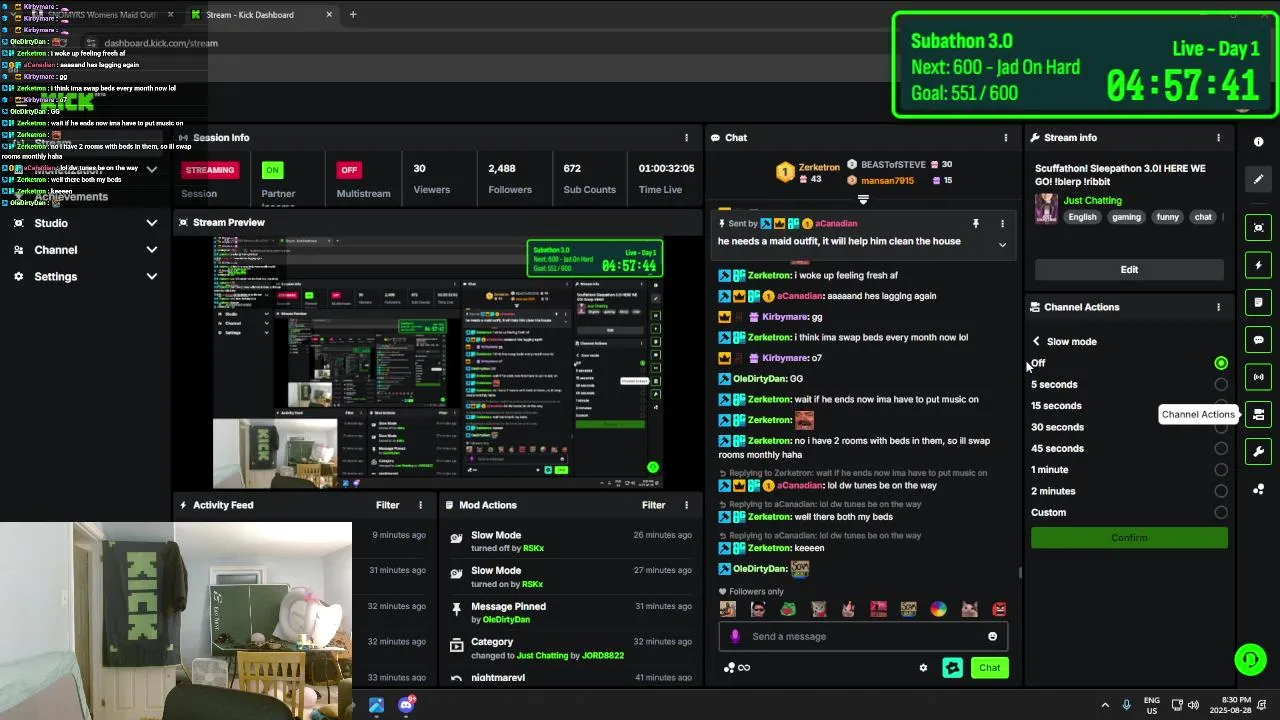Insert the green frog heart emote
This screenshot has height=720, width=1280.
[x=788, y=609]
